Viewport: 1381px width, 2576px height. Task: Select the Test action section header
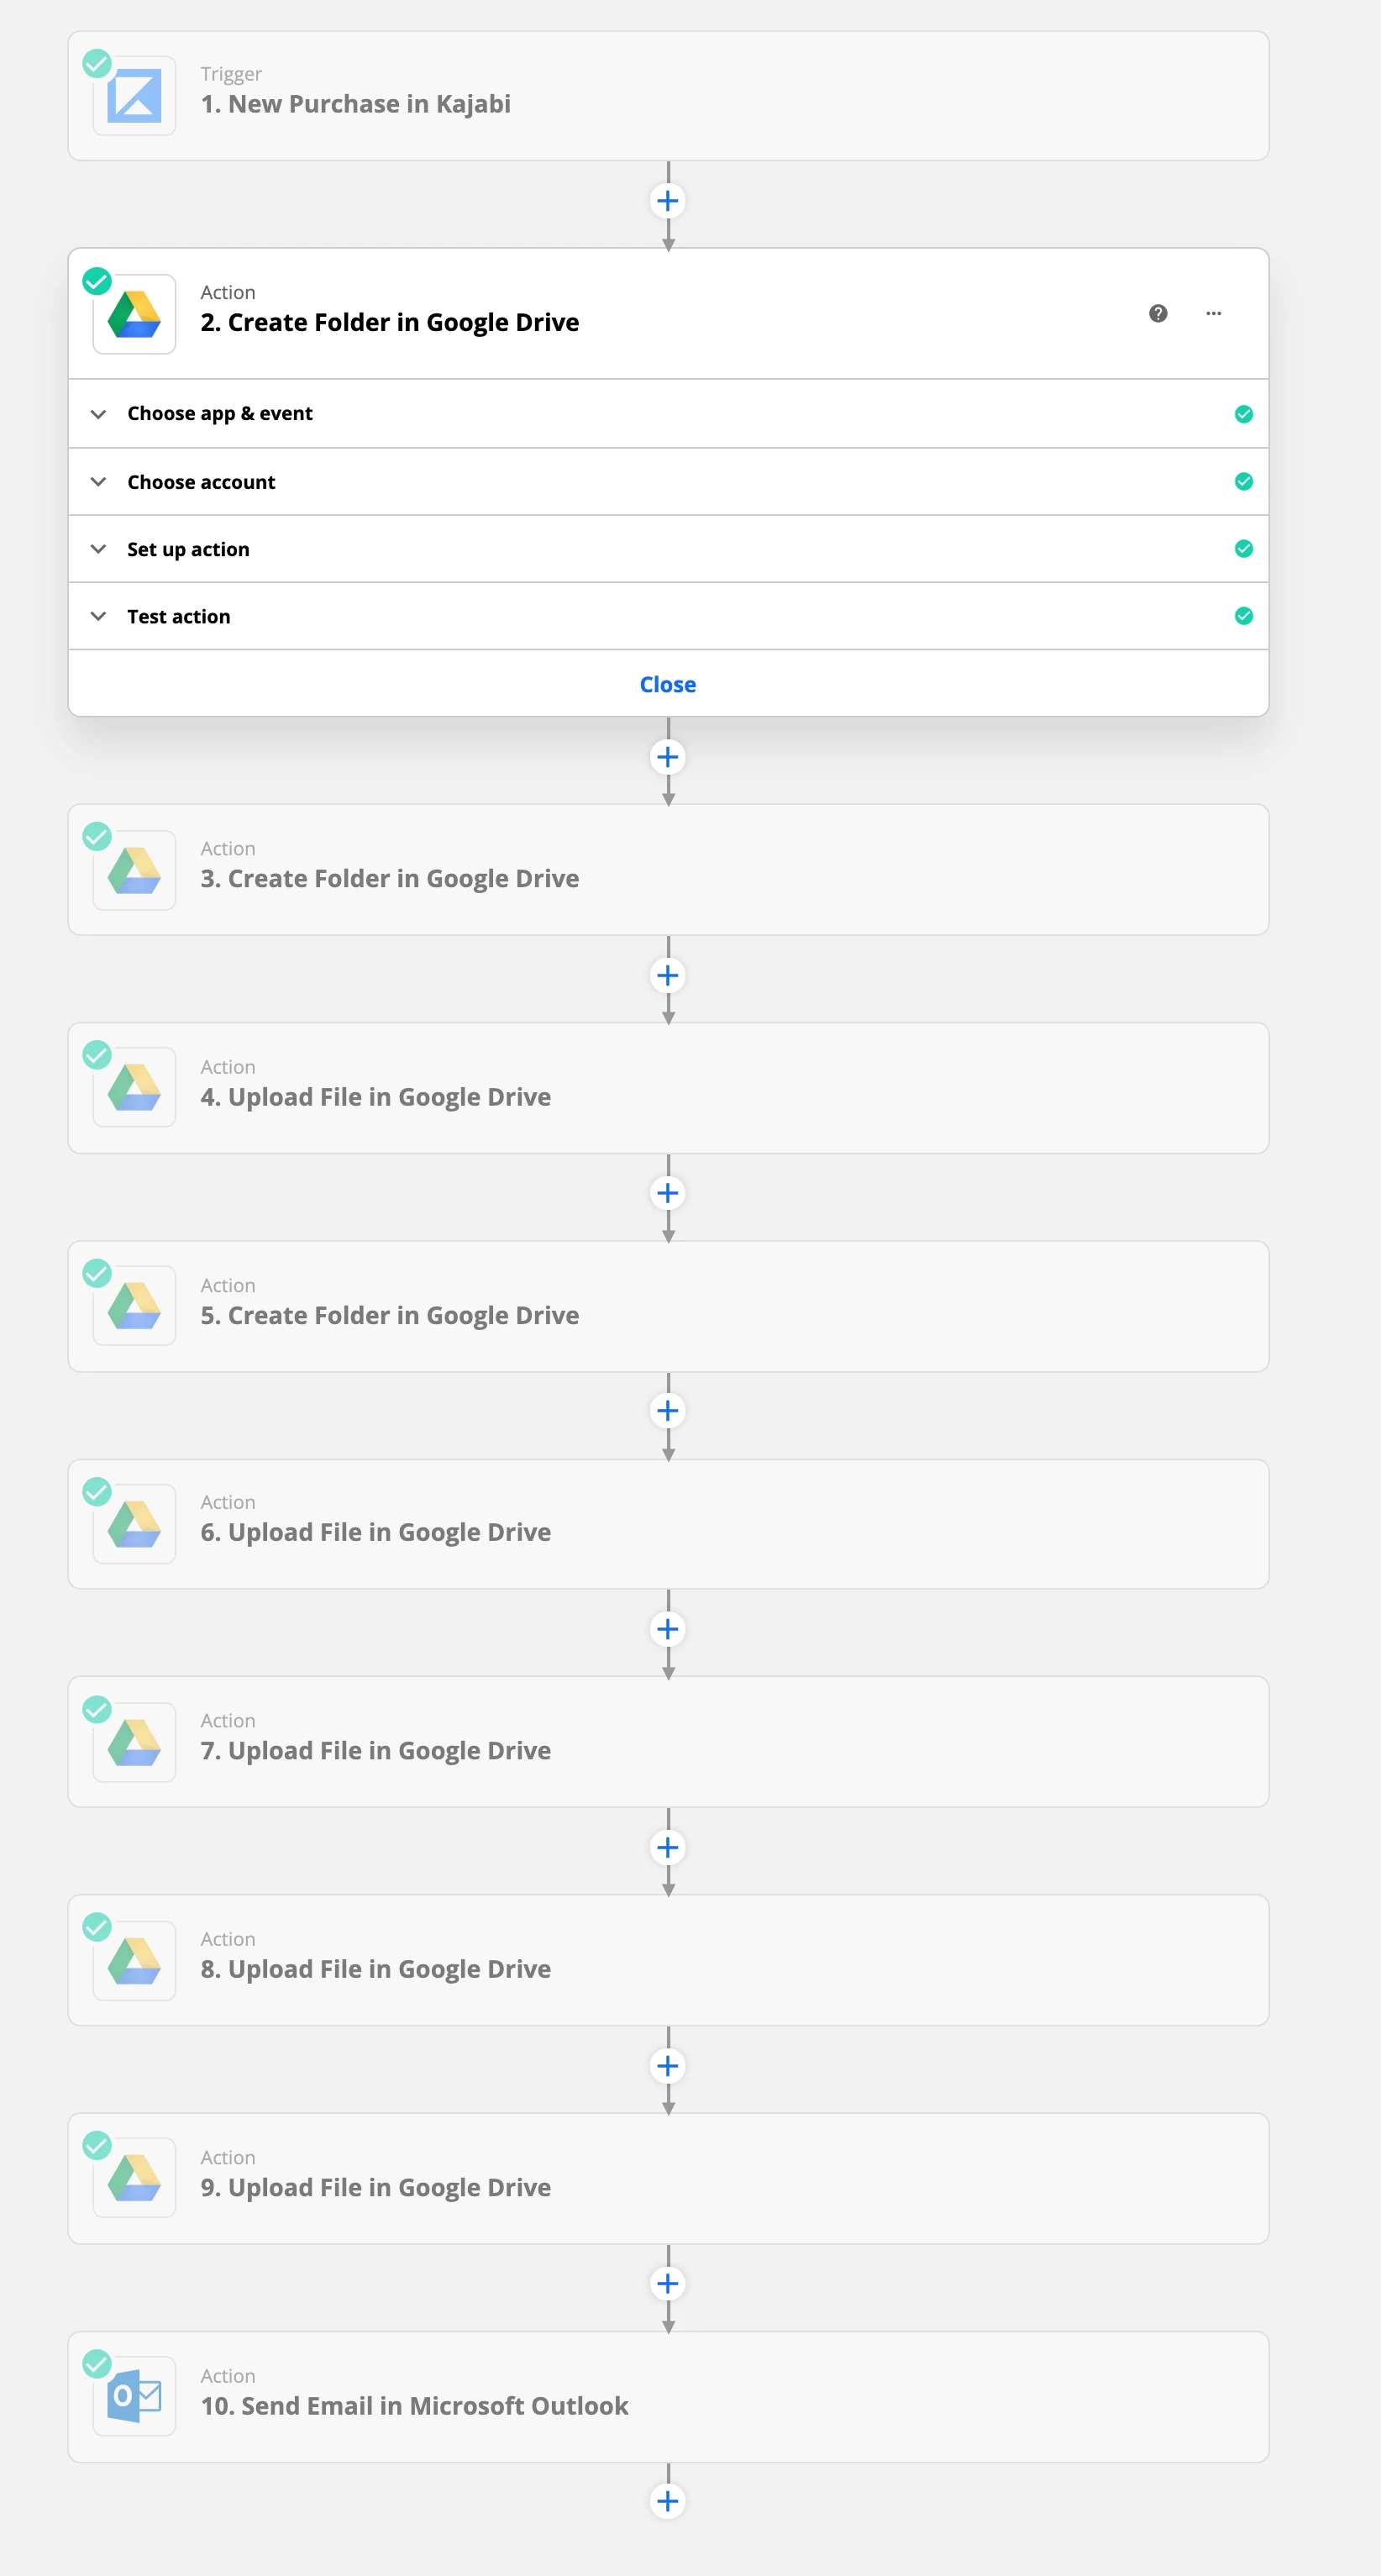click(x=178, y=616)
